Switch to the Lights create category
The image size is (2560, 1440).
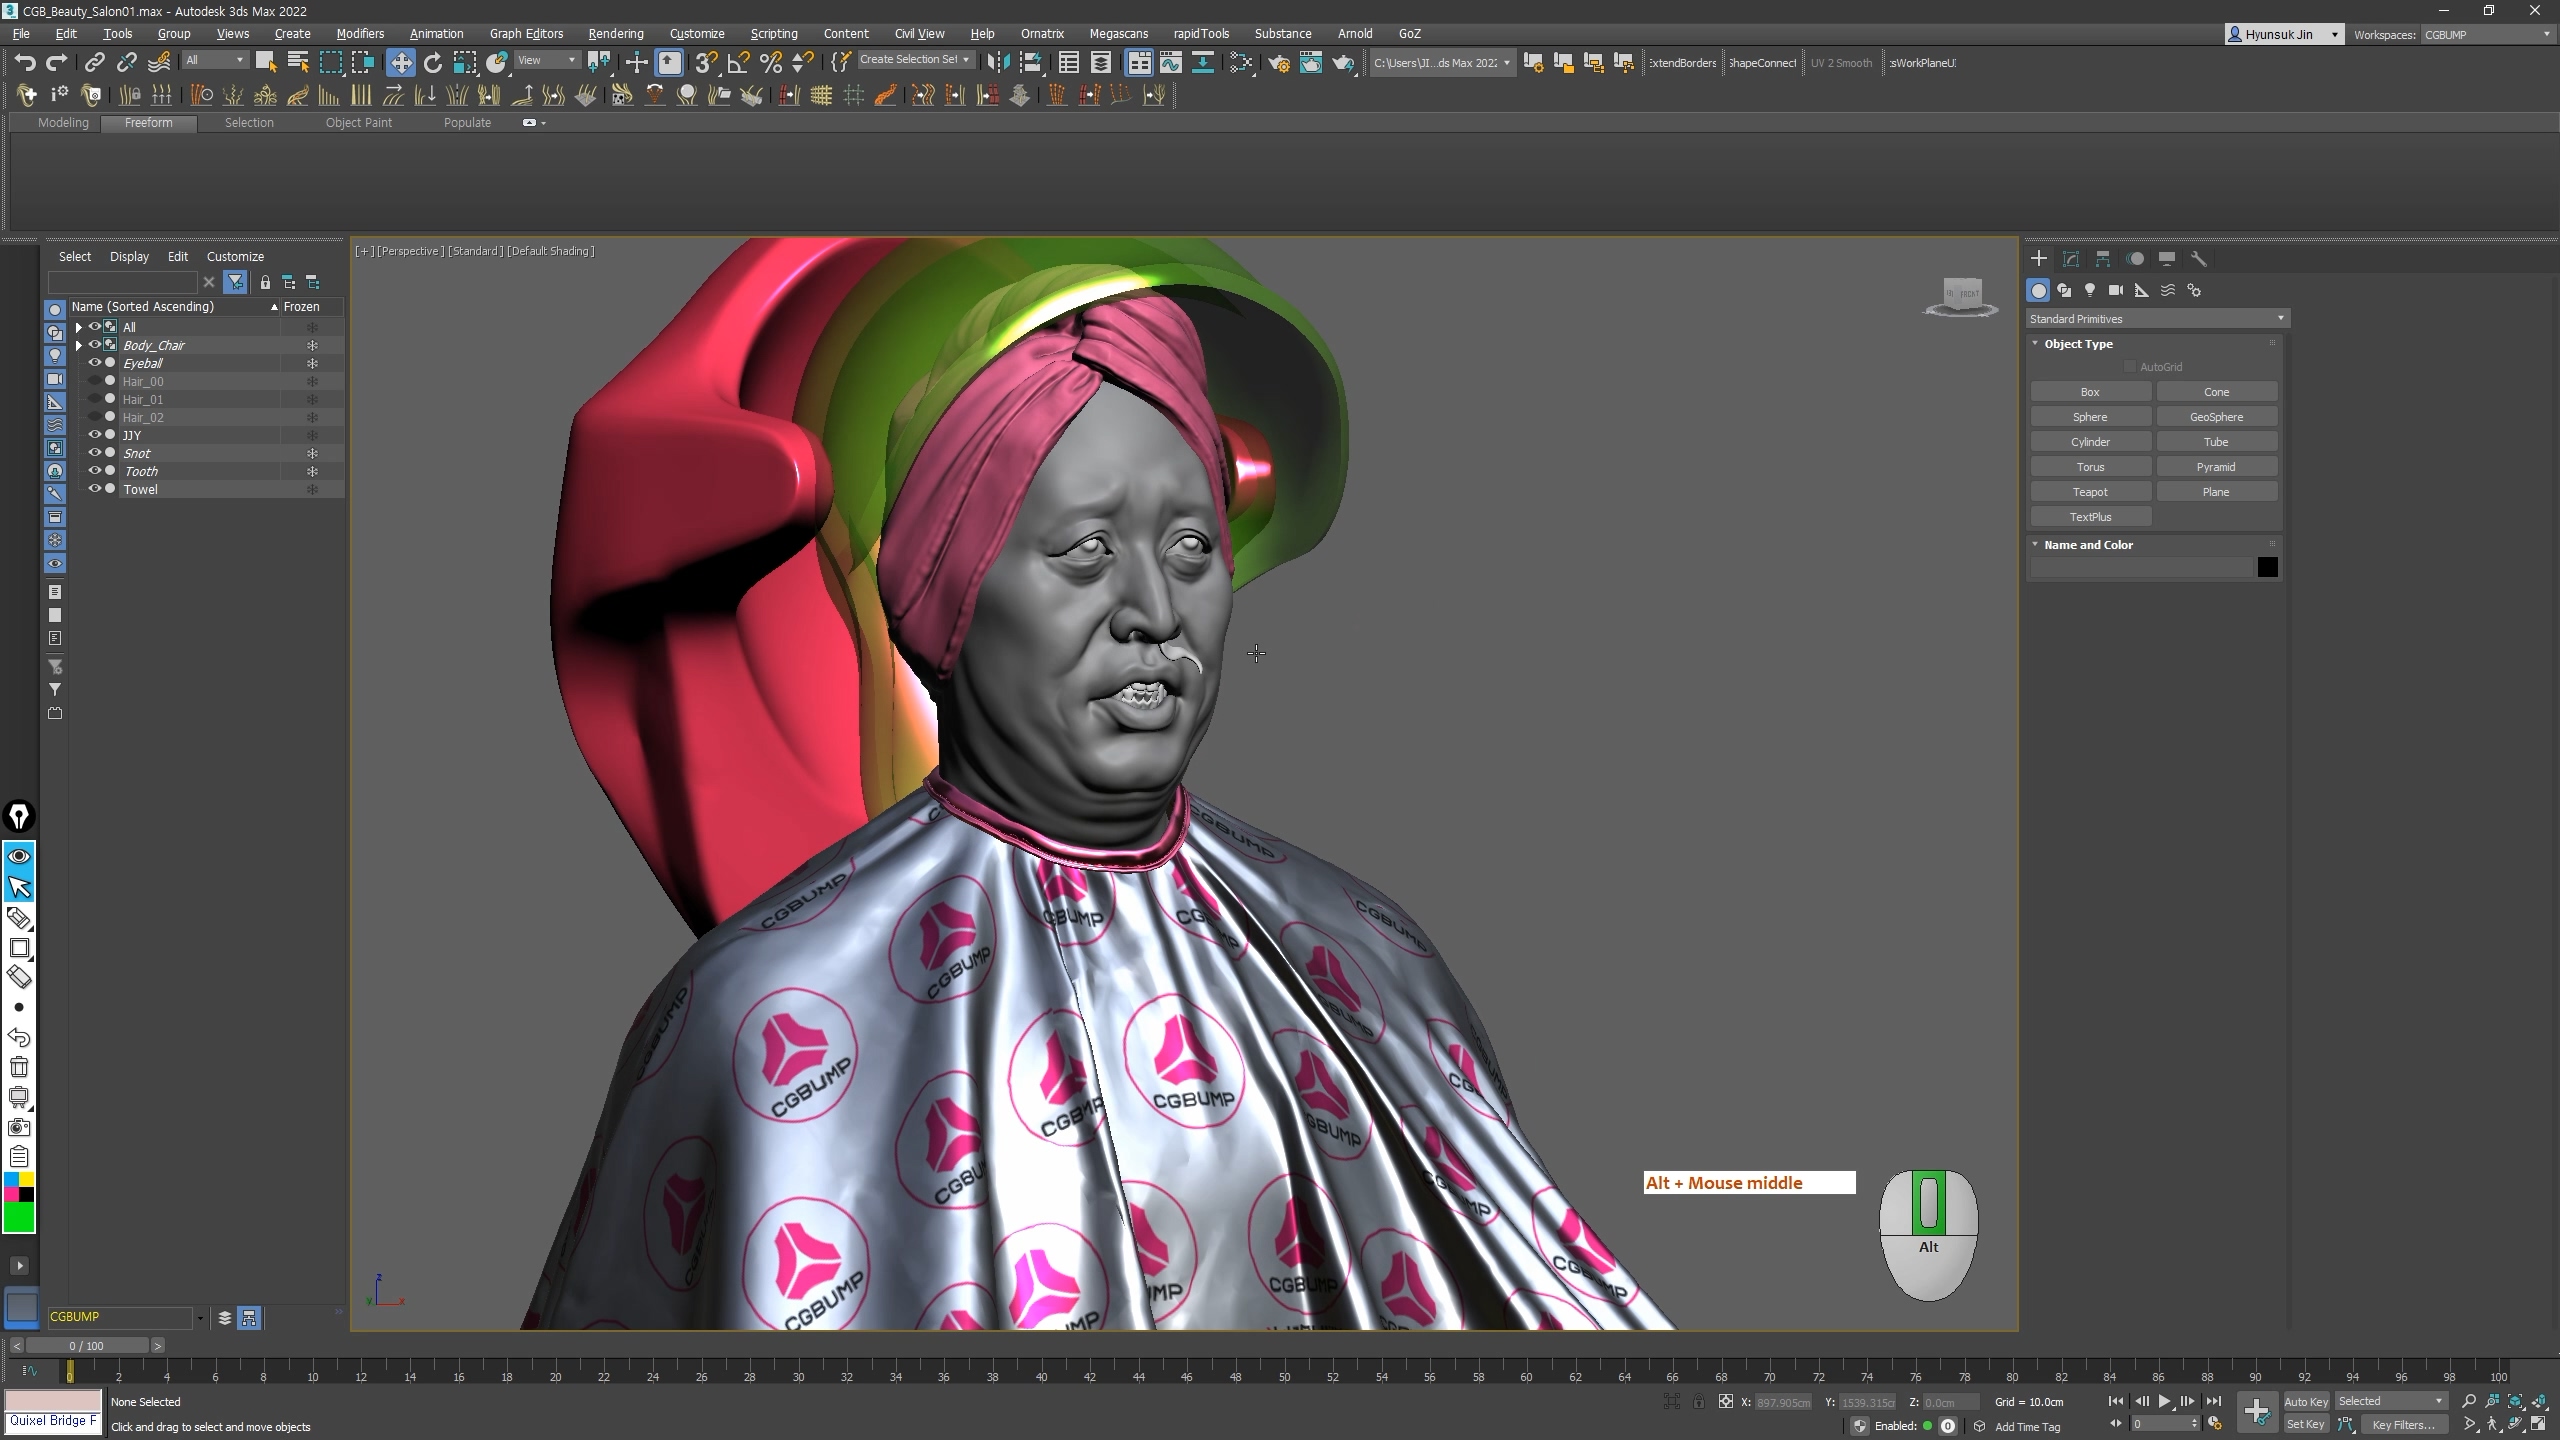point(2090,290)
